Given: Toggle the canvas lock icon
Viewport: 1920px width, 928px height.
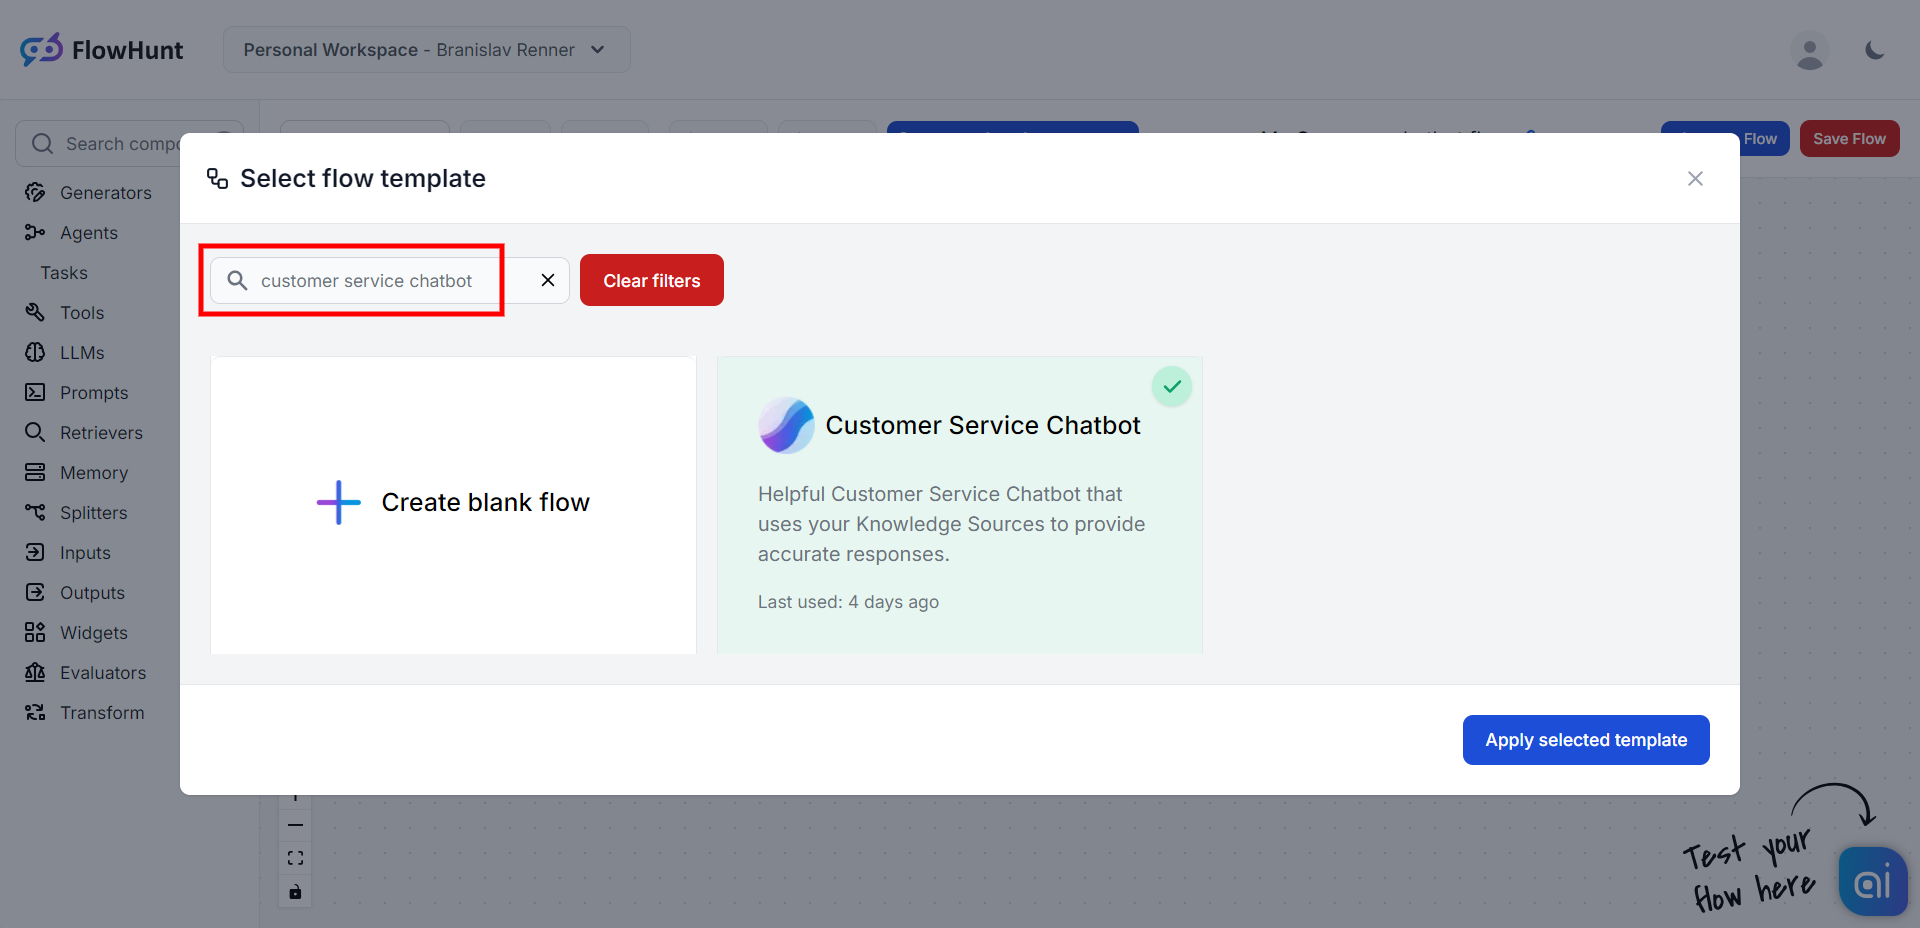Looking at the screenshot, I should pyautogui.click(x=295, y=892).
